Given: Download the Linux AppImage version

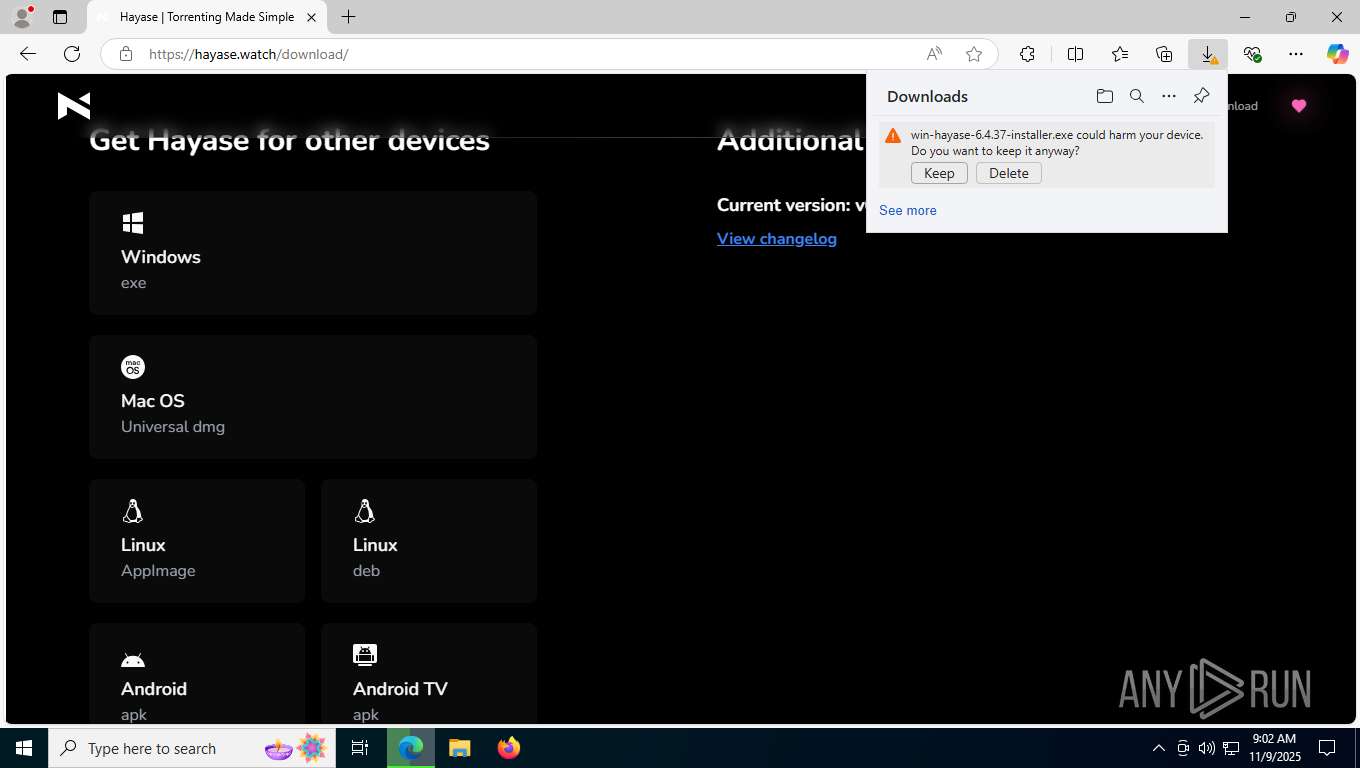Looking at the screenshot, I should (x=197, y=541).
